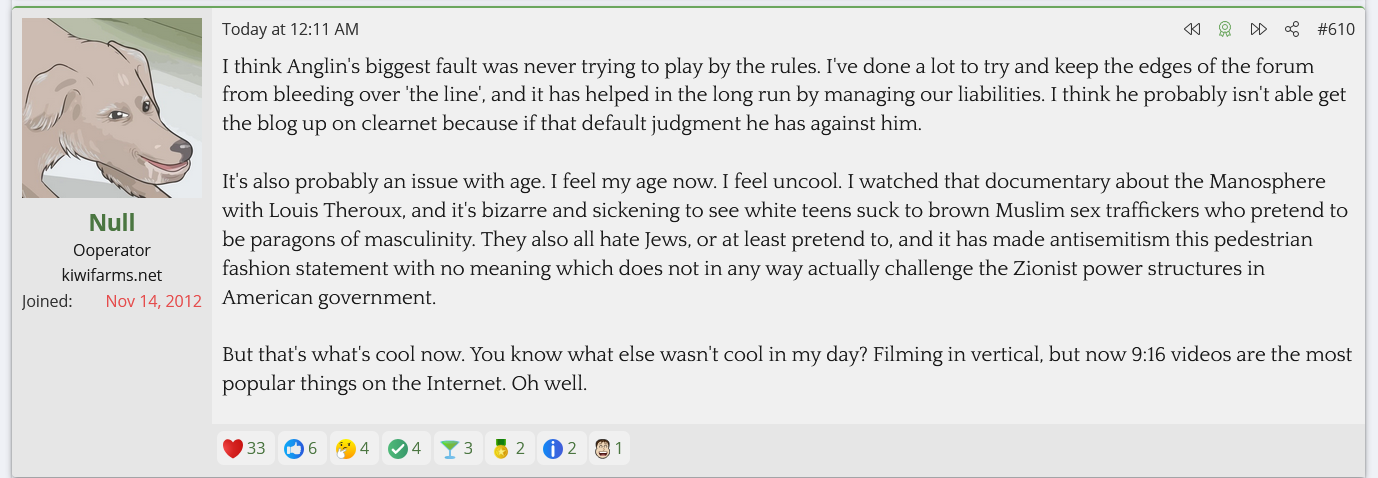Click the blue info circle reaction

(x=560, y=449)
